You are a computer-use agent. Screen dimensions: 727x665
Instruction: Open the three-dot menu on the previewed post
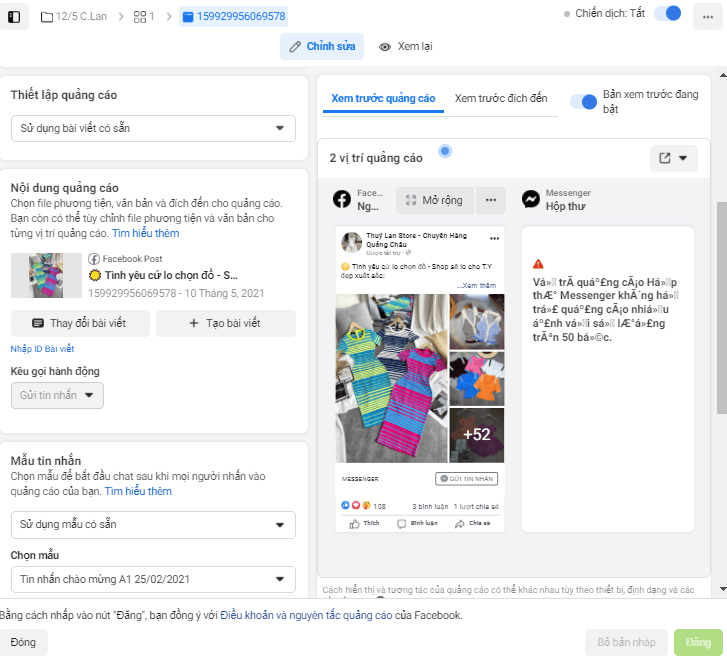[495, 238]
